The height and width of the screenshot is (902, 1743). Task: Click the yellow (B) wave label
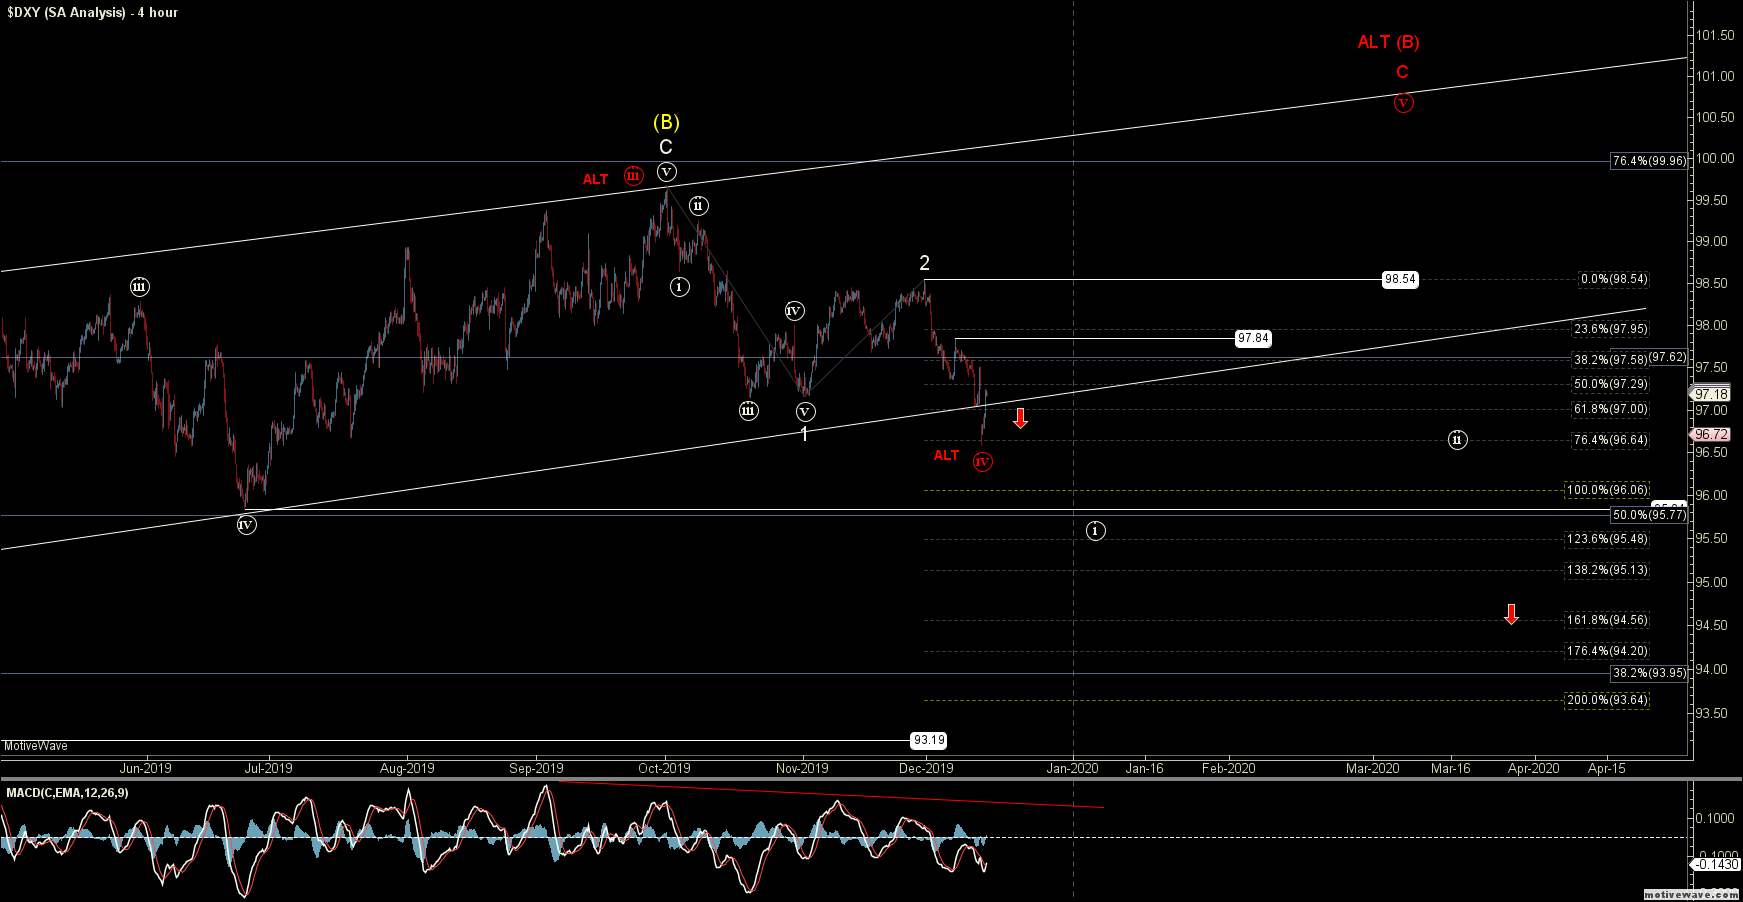666,122
